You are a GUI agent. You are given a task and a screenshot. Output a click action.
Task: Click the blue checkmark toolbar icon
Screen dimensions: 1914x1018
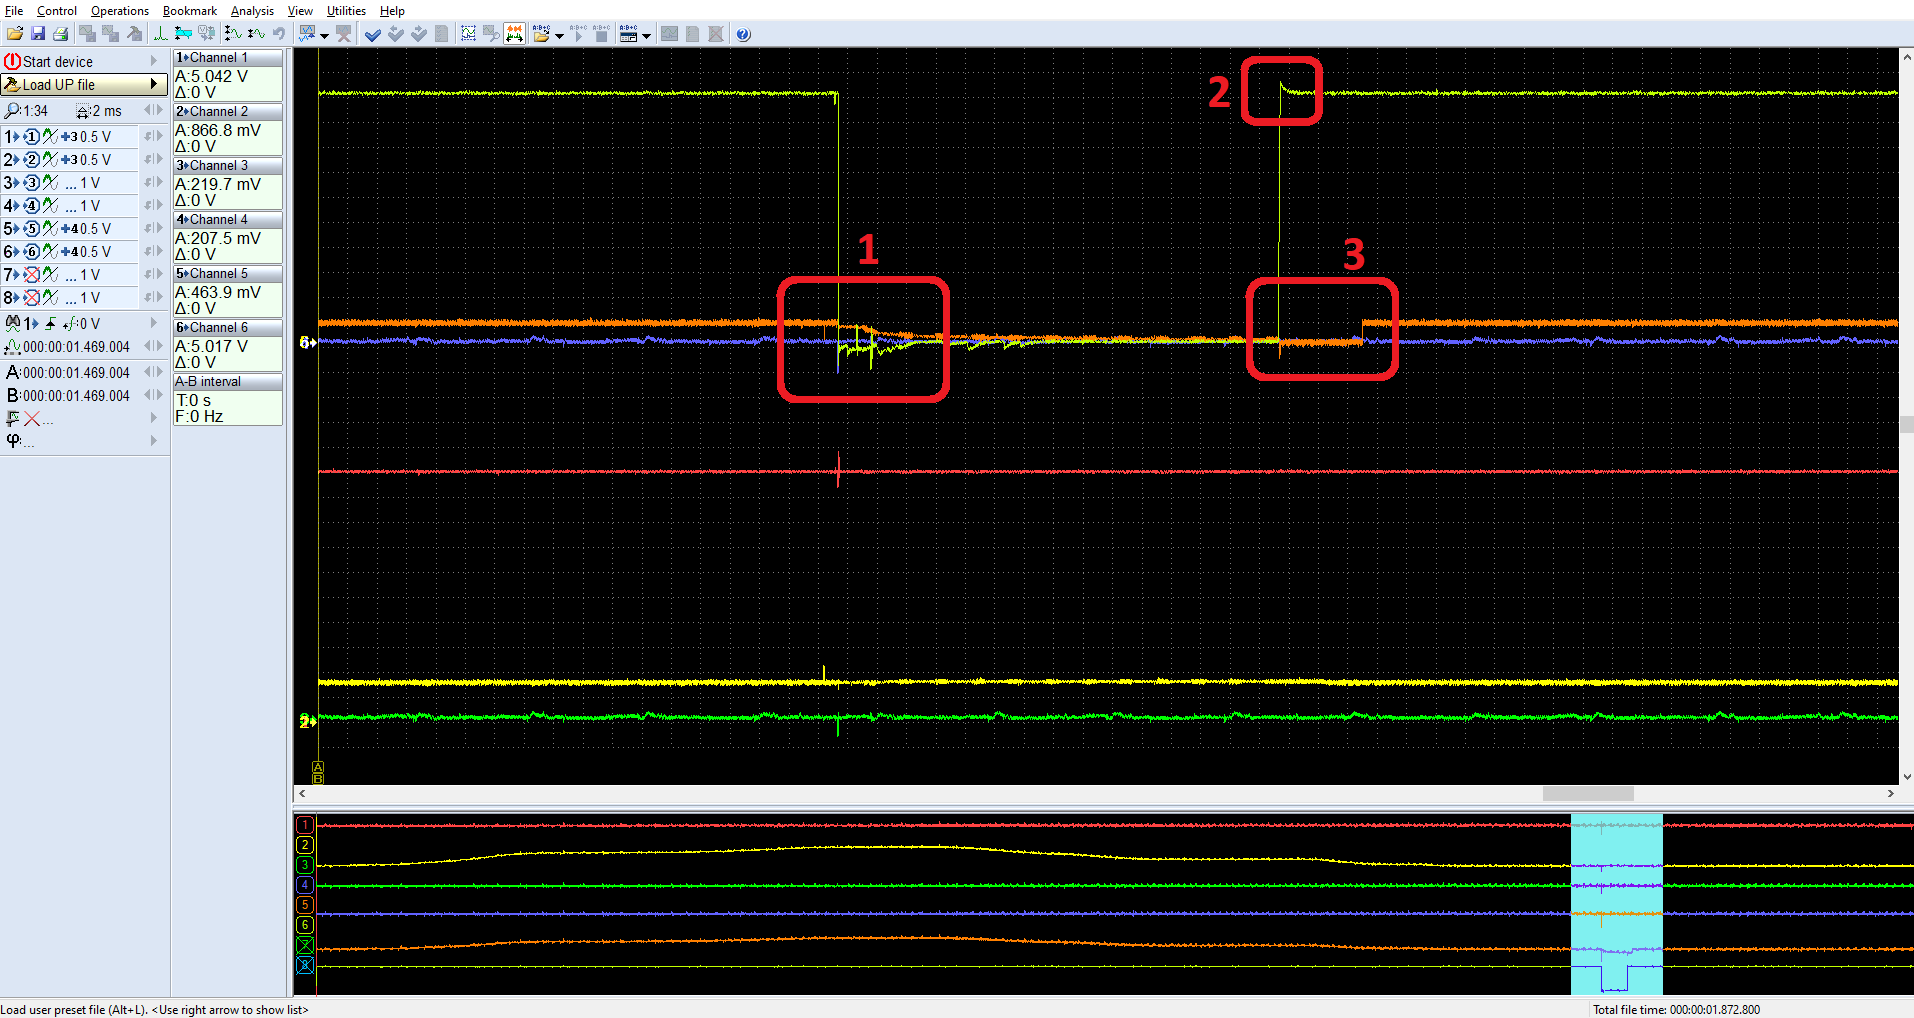(x=373, y=34)
